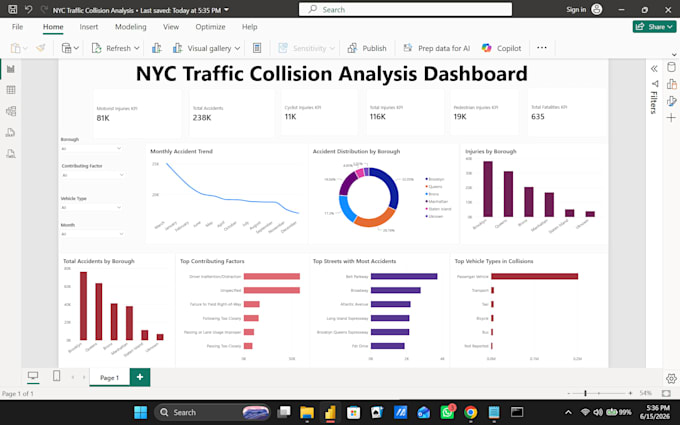Click the Sign in link
Image resolution: width=680 pixels, height=425 pixels.
576,10
